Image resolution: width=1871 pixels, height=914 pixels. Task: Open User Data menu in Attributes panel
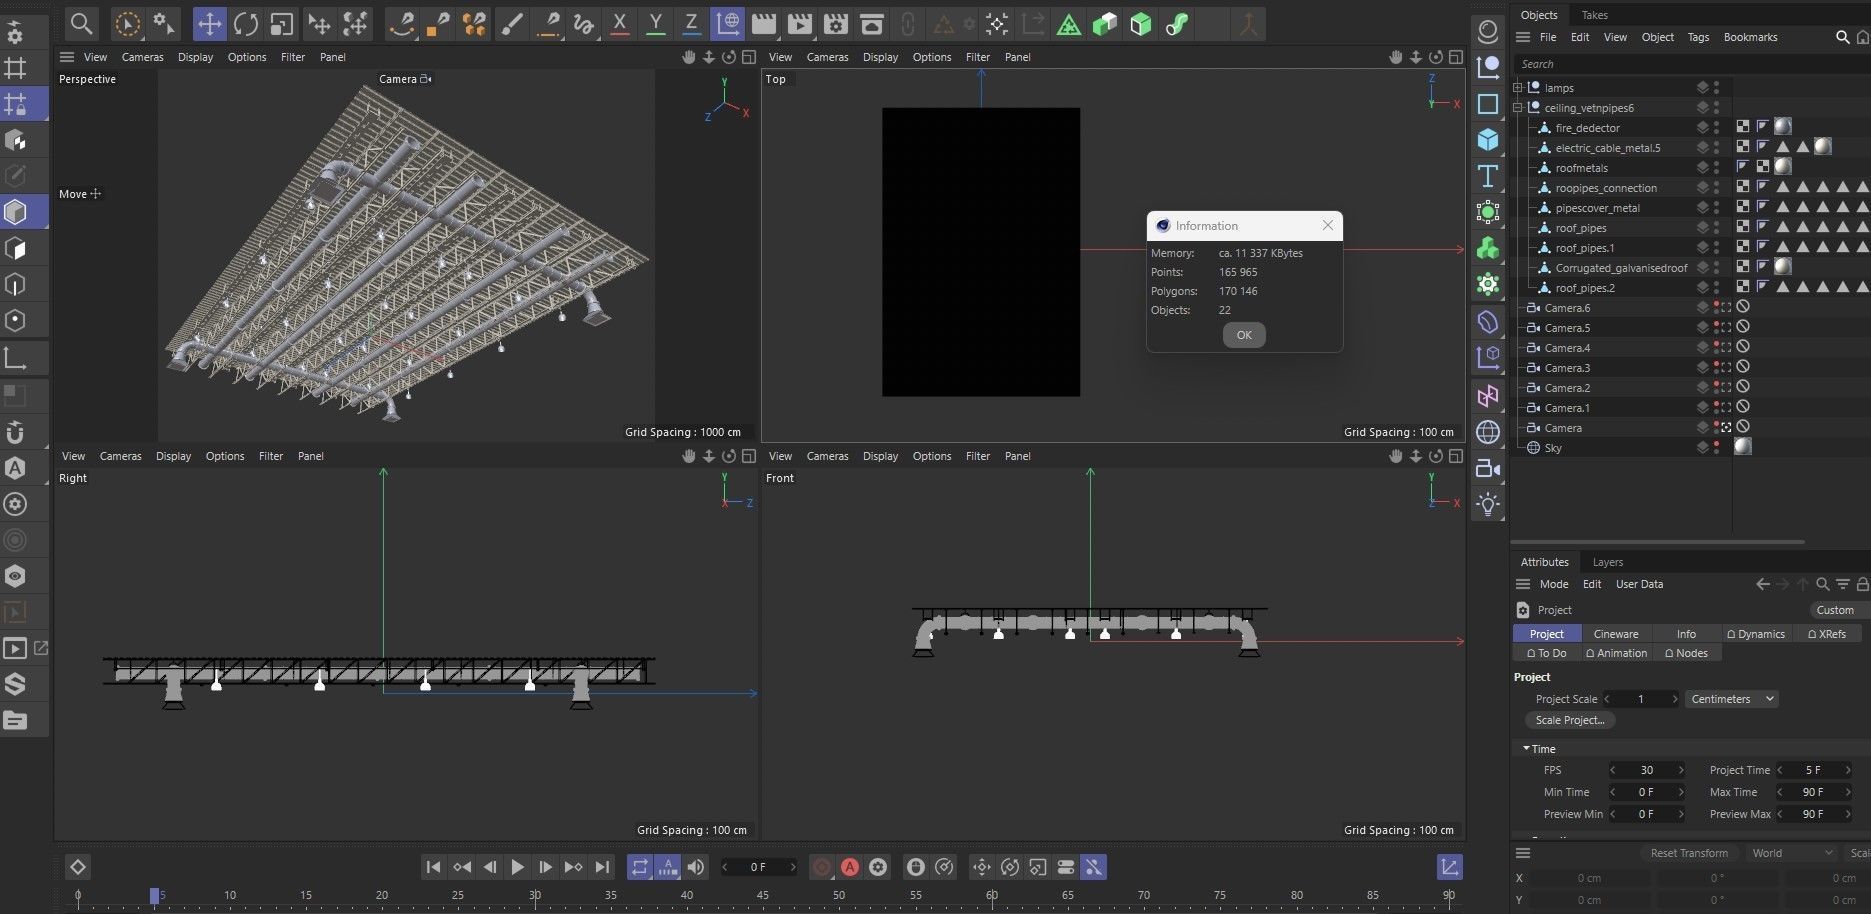pos(1639,584)
